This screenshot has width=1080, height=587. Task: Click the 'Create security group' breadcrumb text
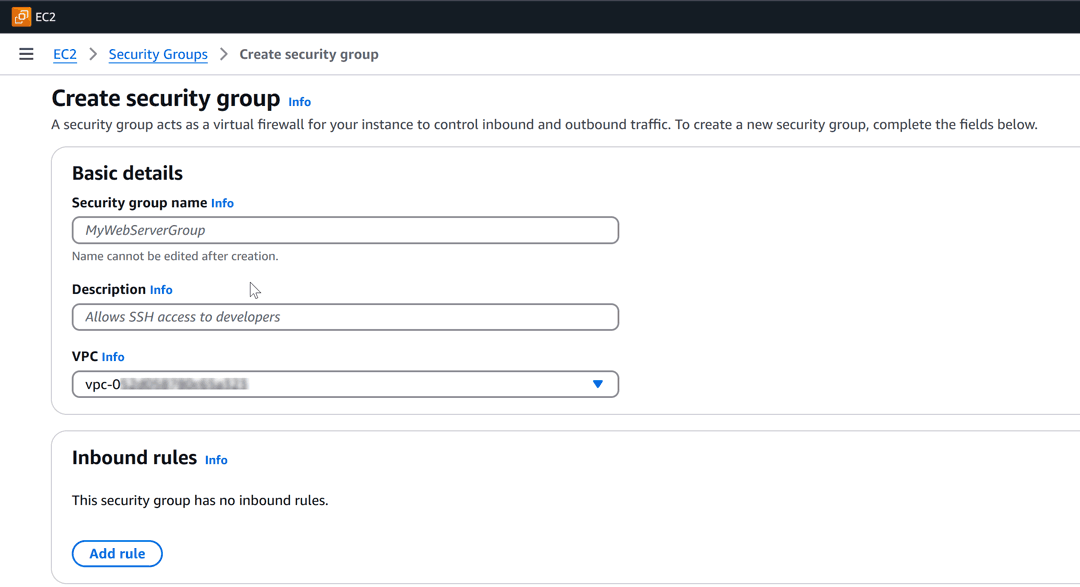[x=309, y=54]
